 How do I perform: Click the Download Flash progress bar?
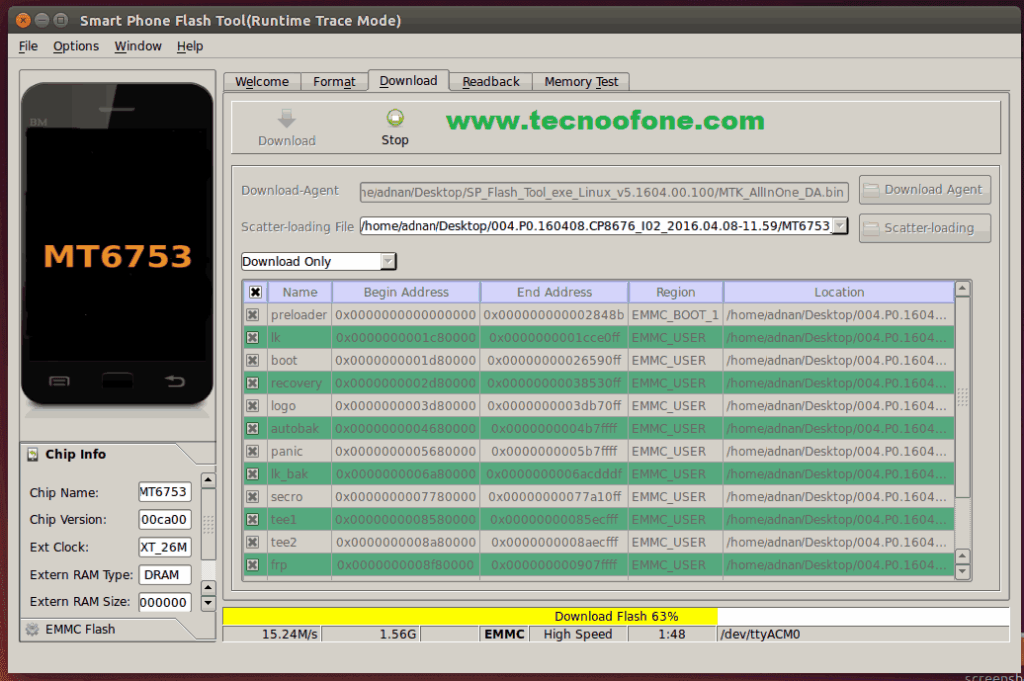pyautogui.click(x=615, y=616)
